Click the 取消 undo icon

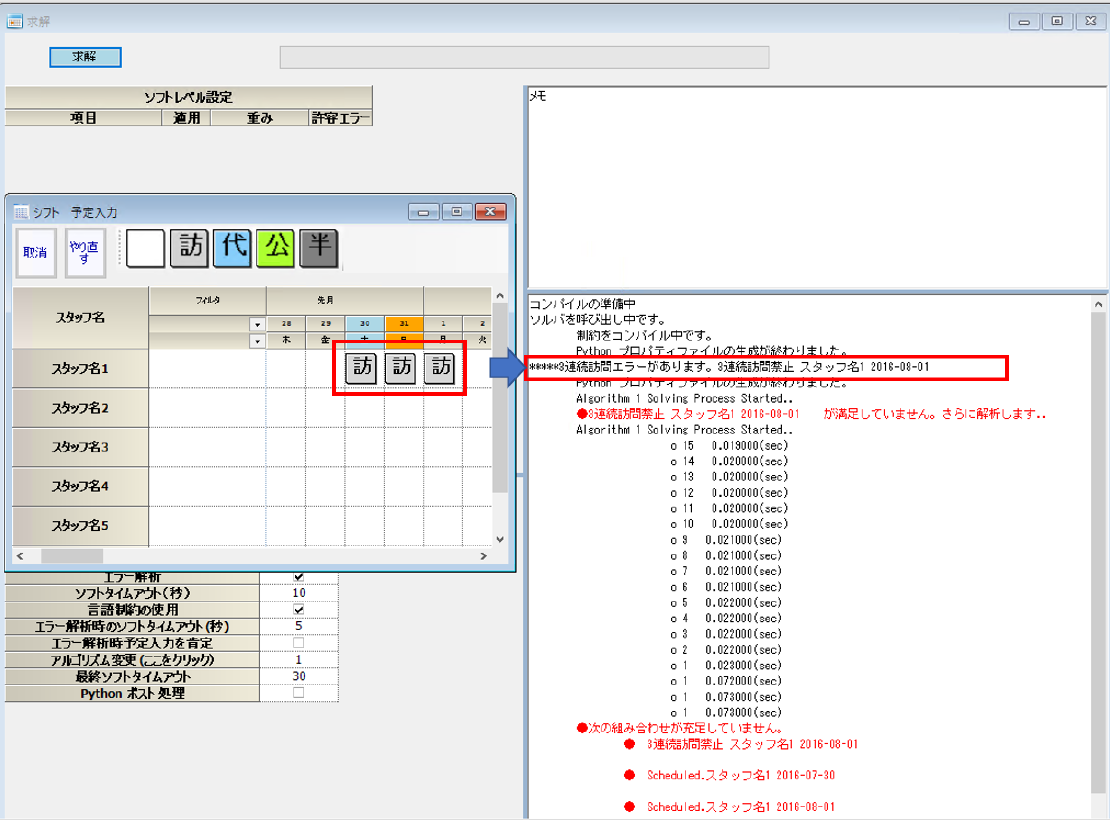point(35,253)
